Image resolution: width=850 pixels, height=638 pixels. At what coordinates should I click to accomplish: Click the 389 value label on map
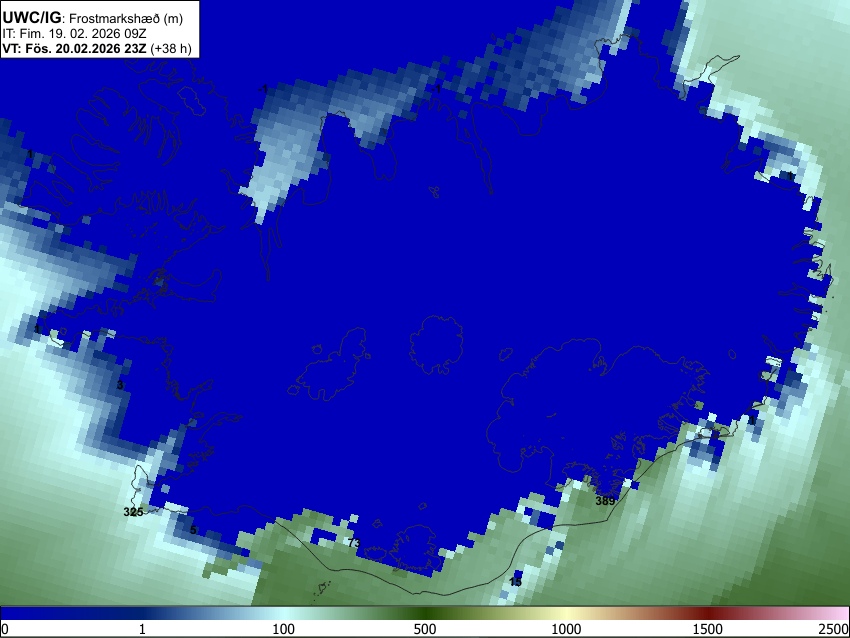[x=605, y=501]
